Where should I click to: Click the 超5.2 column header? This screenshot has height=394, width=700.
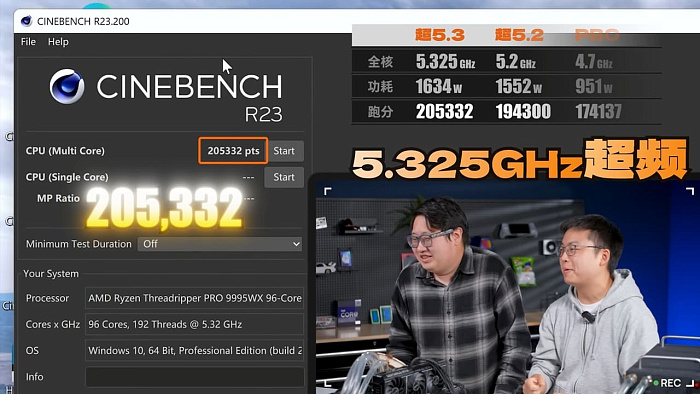coord(519,35)
